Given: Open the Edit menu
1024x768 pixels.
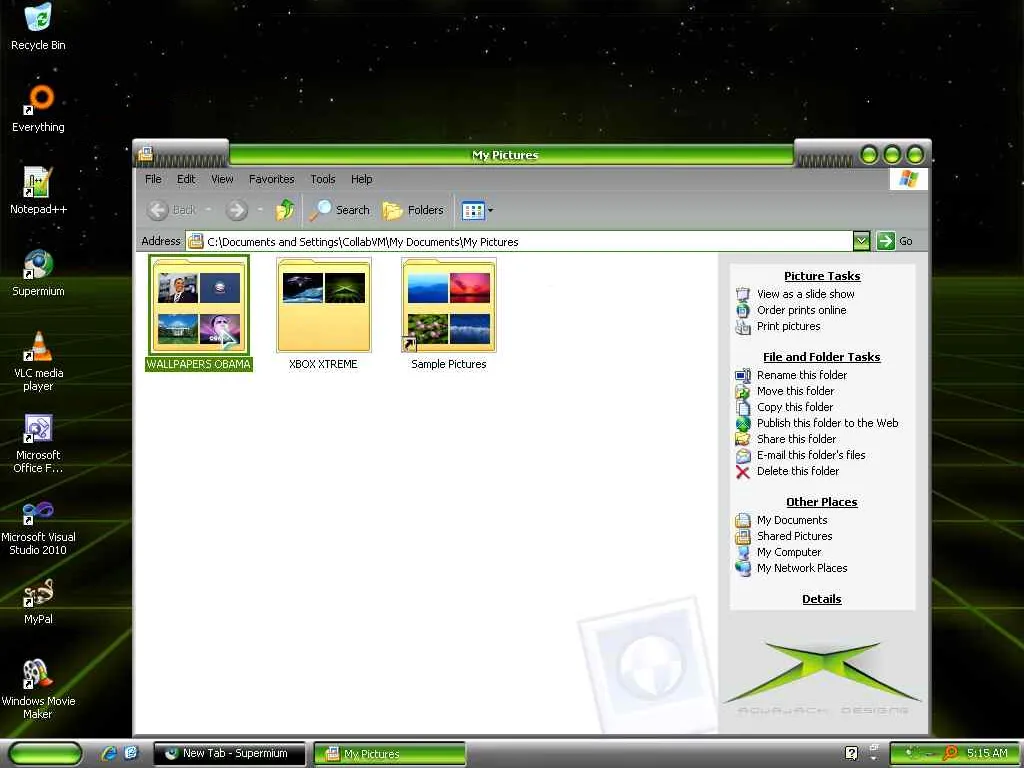Looking at the screenshot, I should pyautogui.click(x=186, y=179).
